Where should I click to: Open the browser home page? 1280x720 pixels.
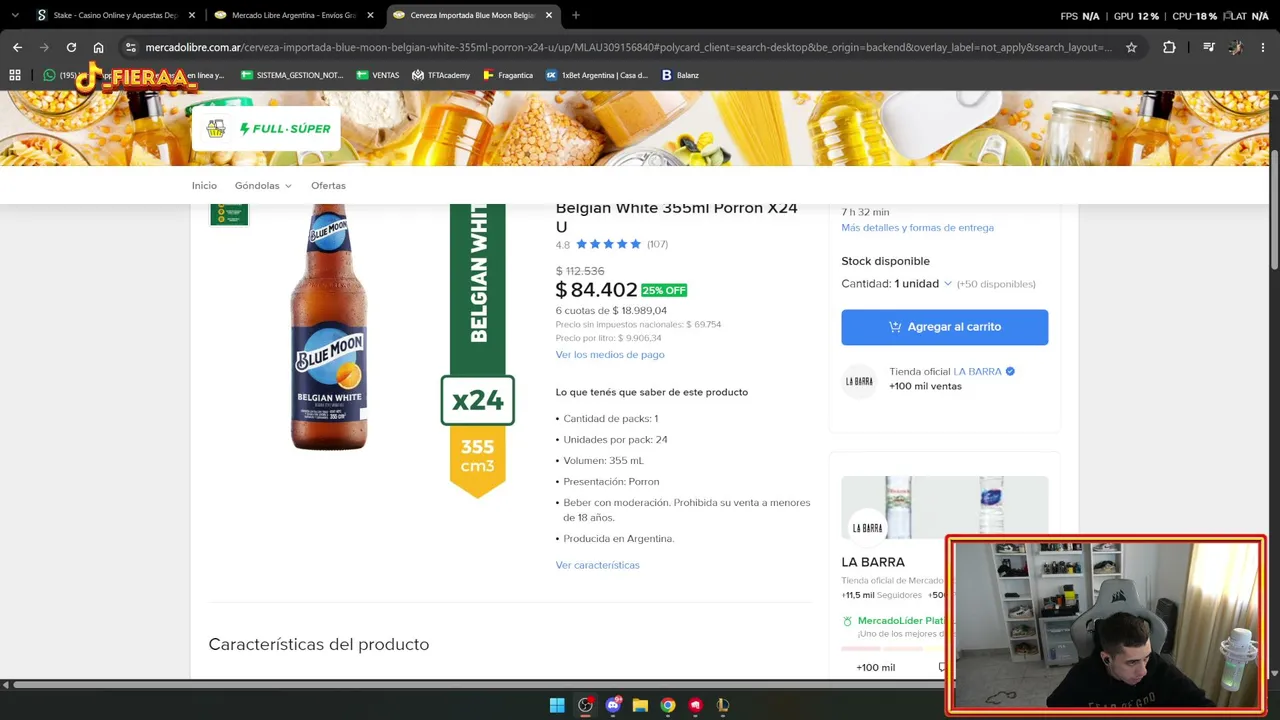click(98, 47)
